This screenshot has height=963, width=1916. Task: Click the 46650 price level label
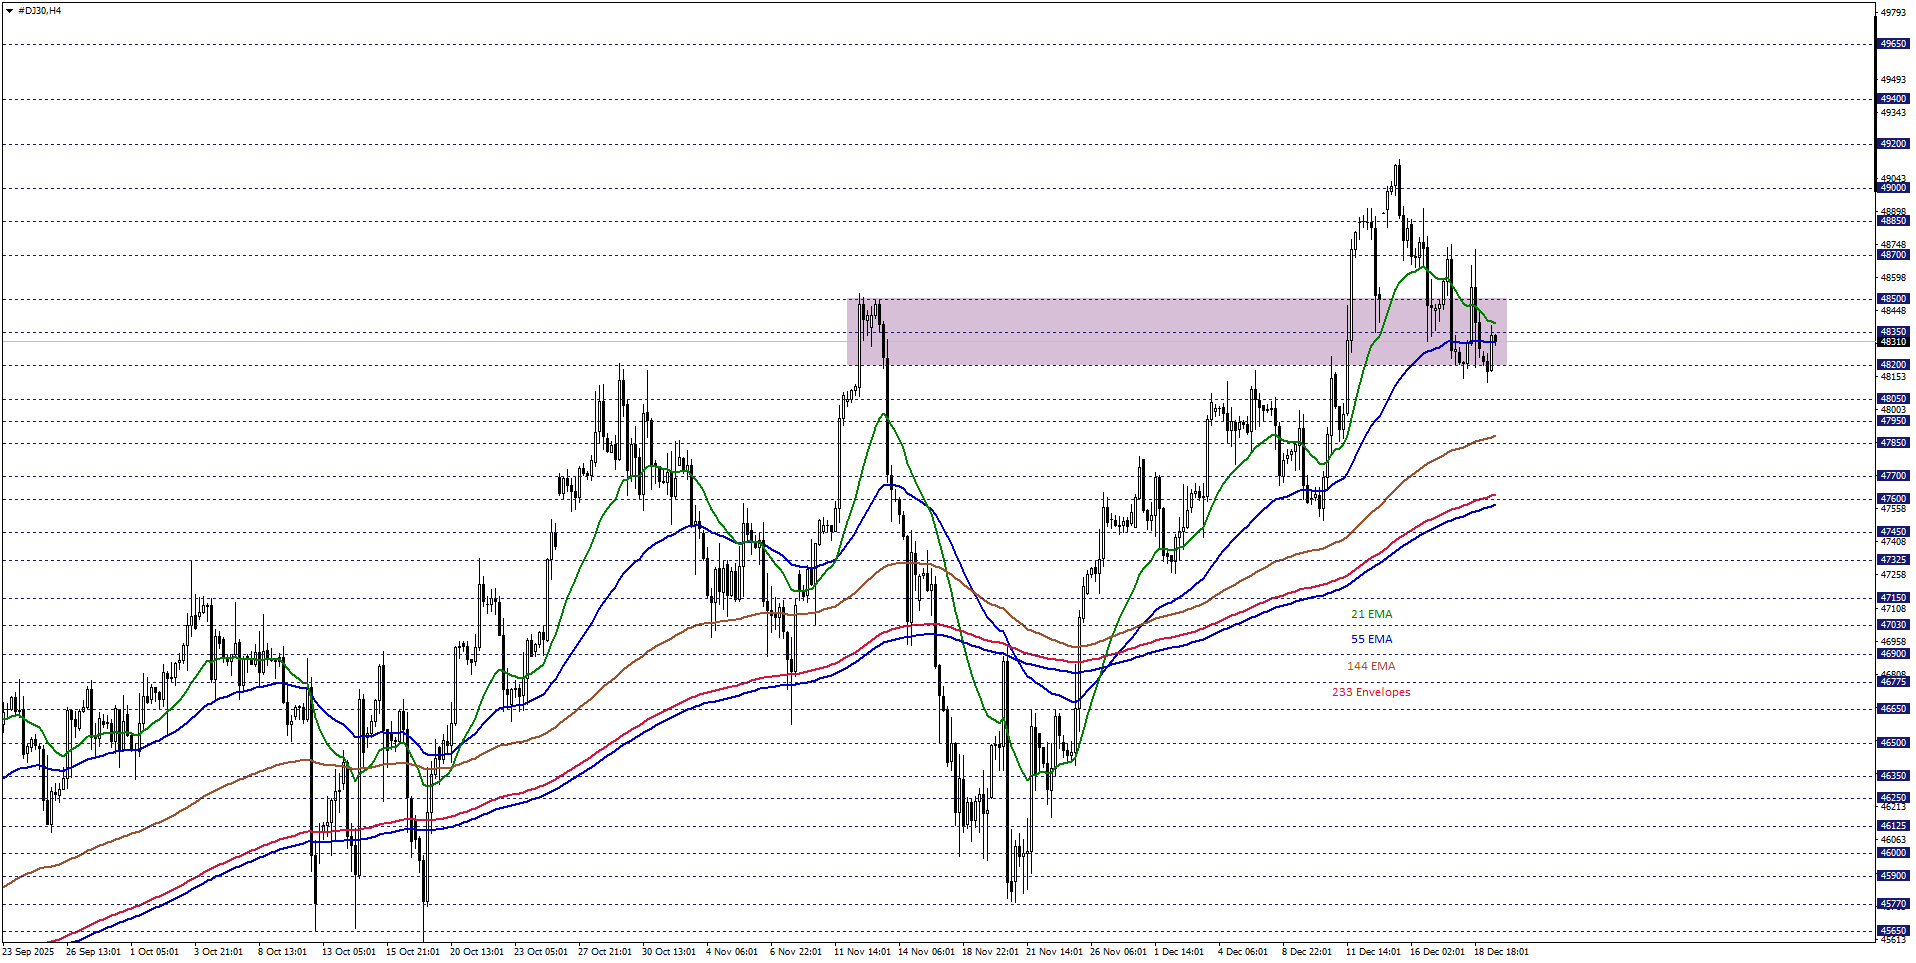[1893, 709]
